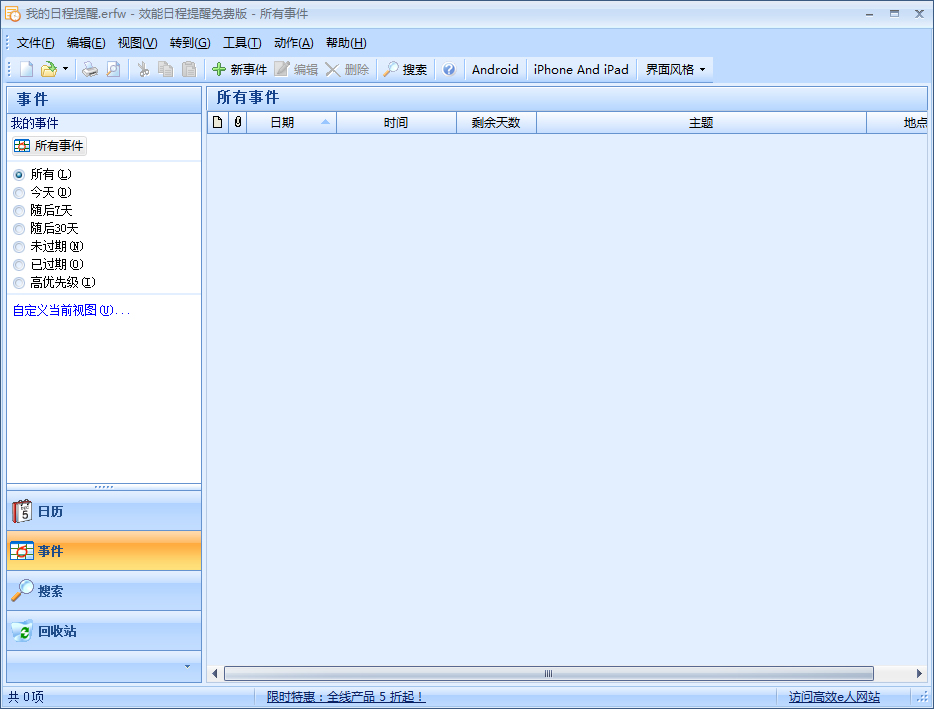
Task: Switch to the 日历 navigation pane
Action: pyautogui.click(x=104, y=511)
